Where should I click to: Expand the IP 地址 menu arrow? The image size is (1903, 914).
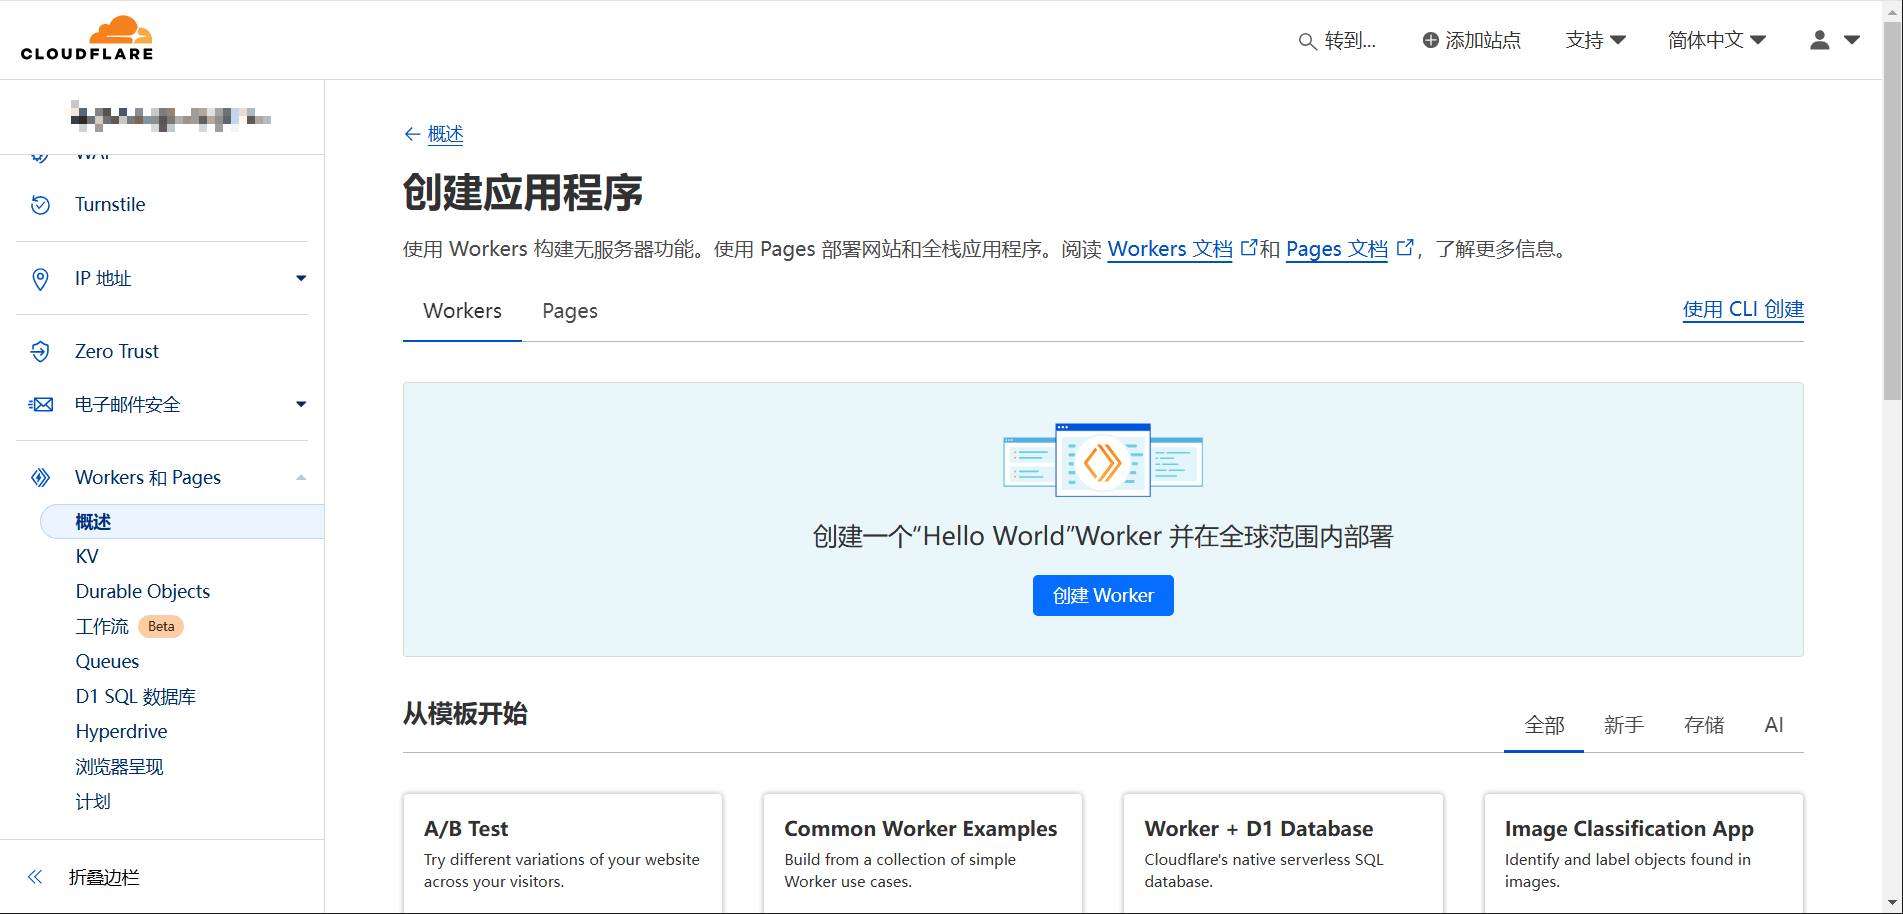(301, 278)
